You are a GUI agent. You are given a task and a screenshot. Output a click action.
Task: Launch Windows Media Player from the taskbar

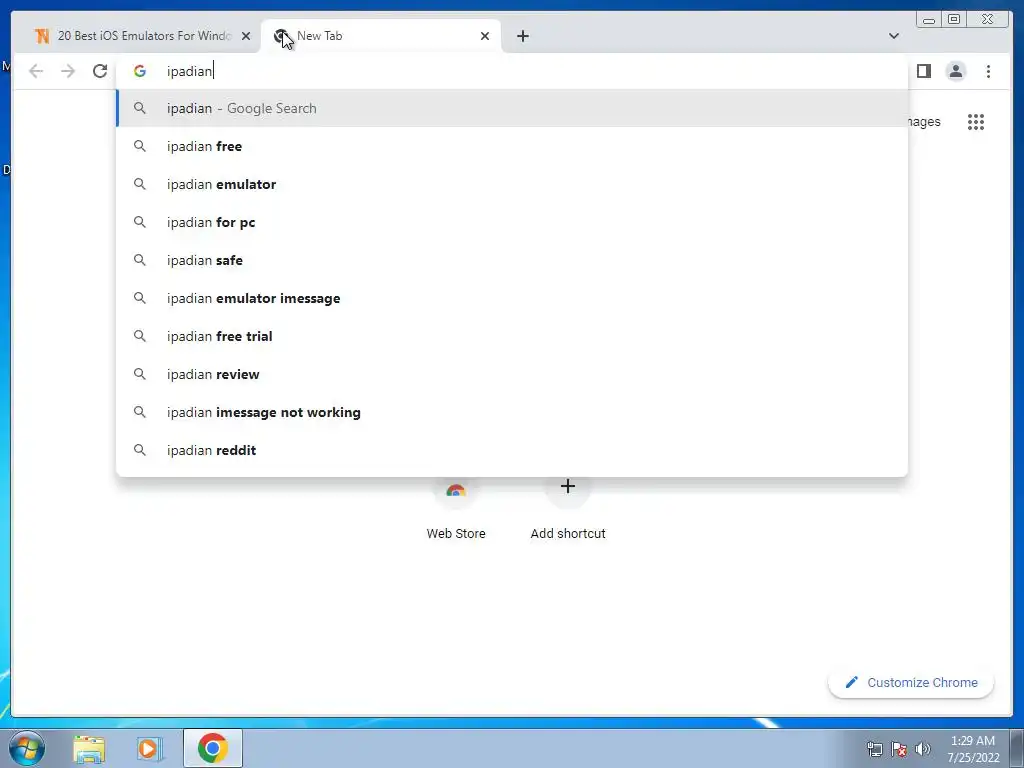(150, 748)
